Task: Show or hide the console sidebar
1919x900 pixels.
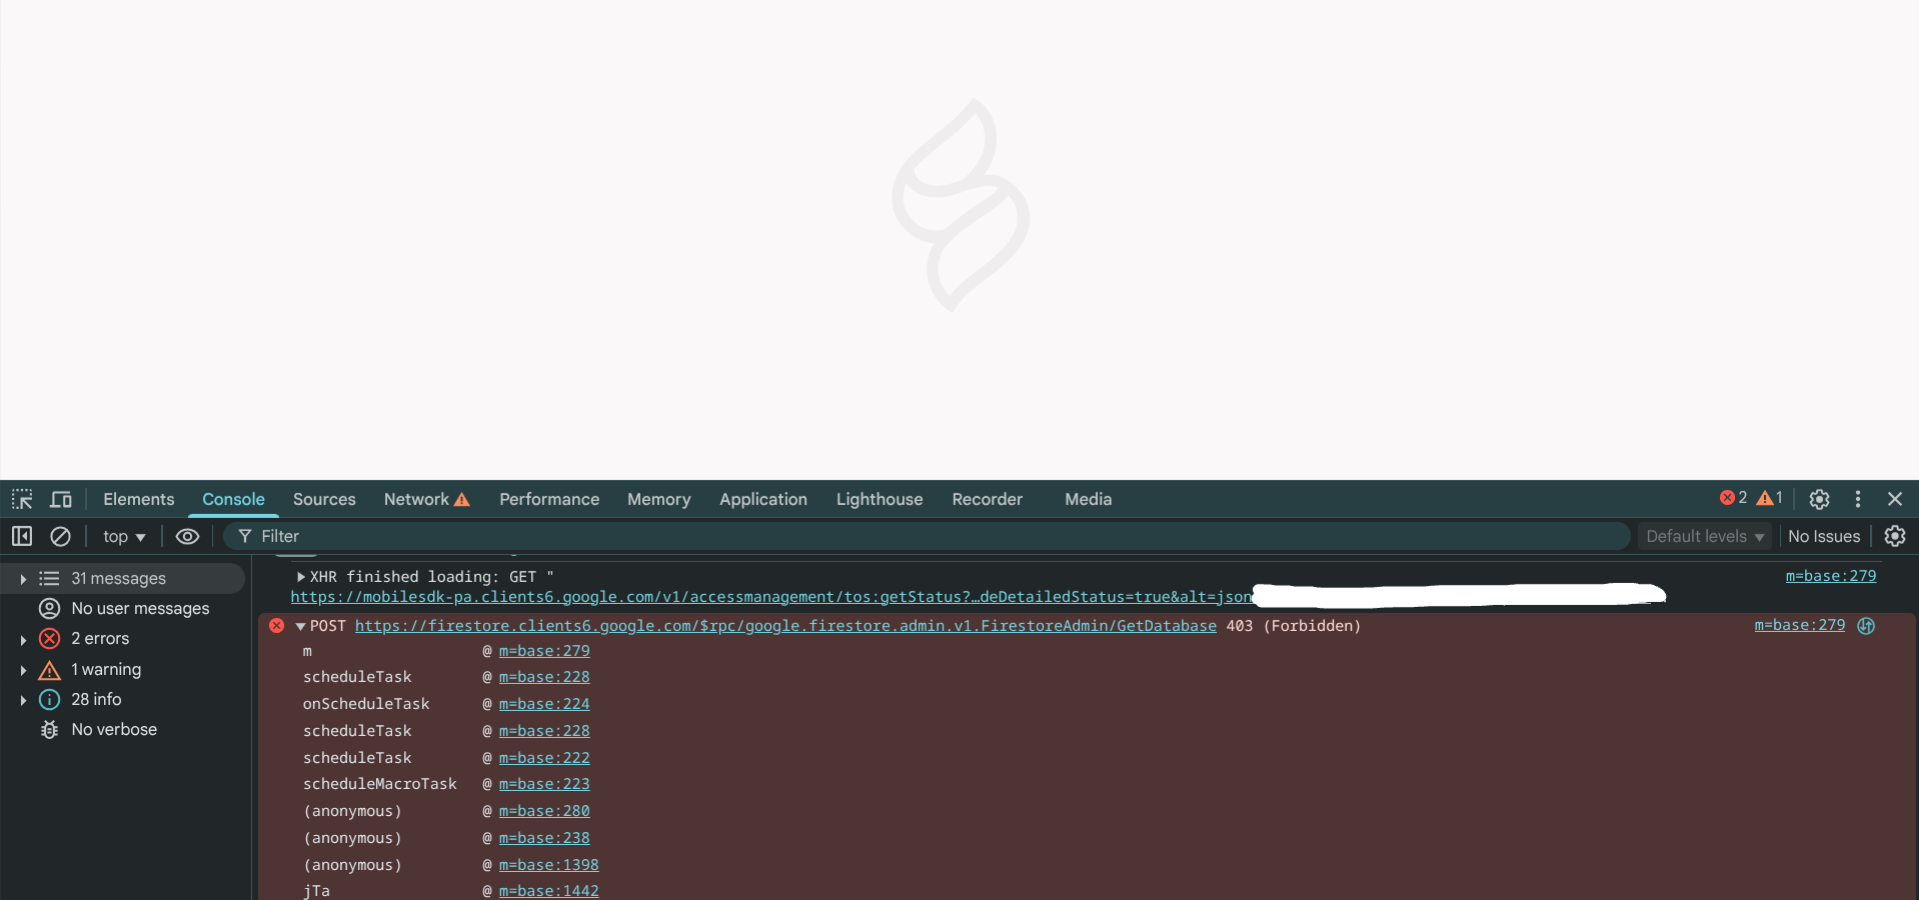Action: (x=22, y=536)
